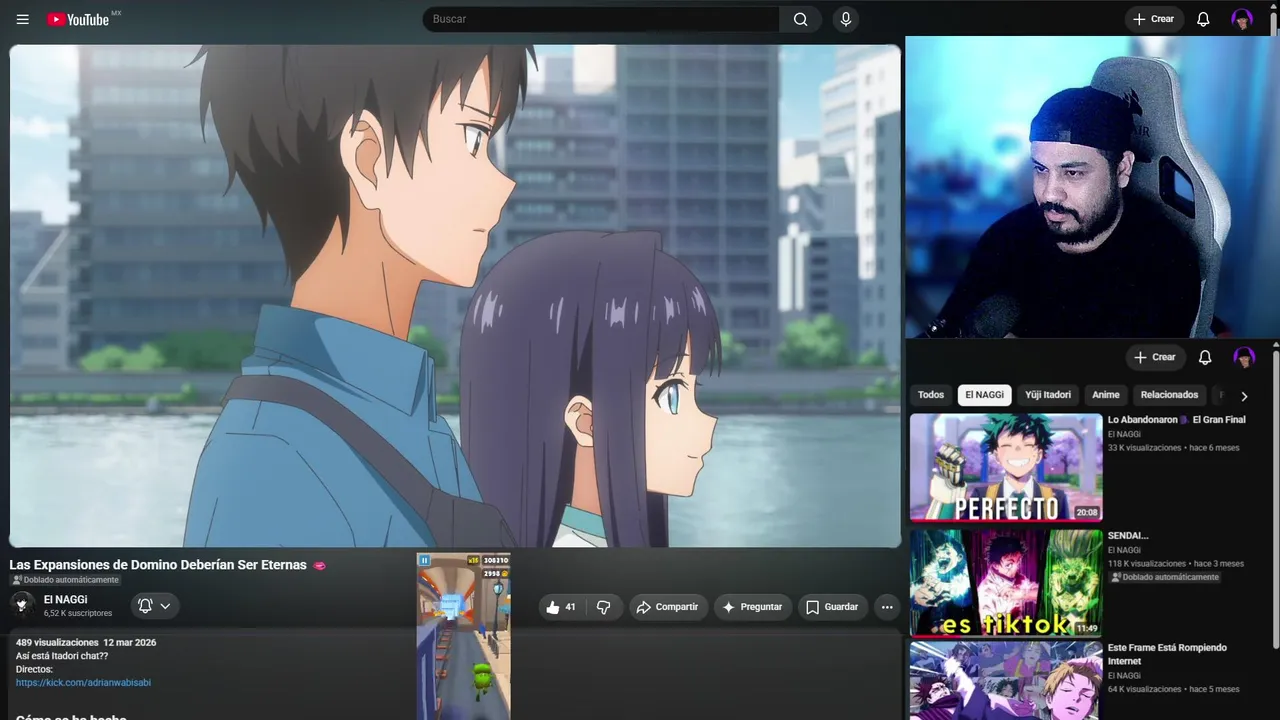Open 'Lo Abandonaron El Gran Final' title

point(1176,420)
